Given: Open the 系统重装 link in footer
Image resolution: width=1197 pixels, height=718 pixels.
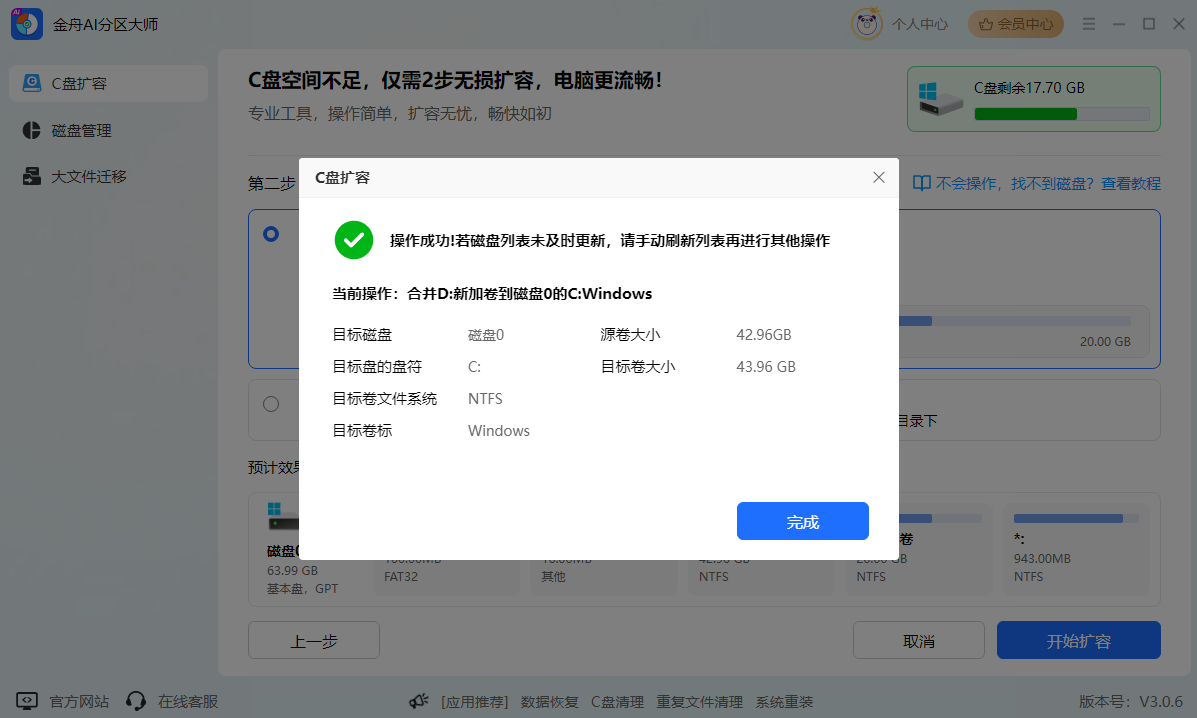Looking at the screenshot, I should tap(784, 702).
